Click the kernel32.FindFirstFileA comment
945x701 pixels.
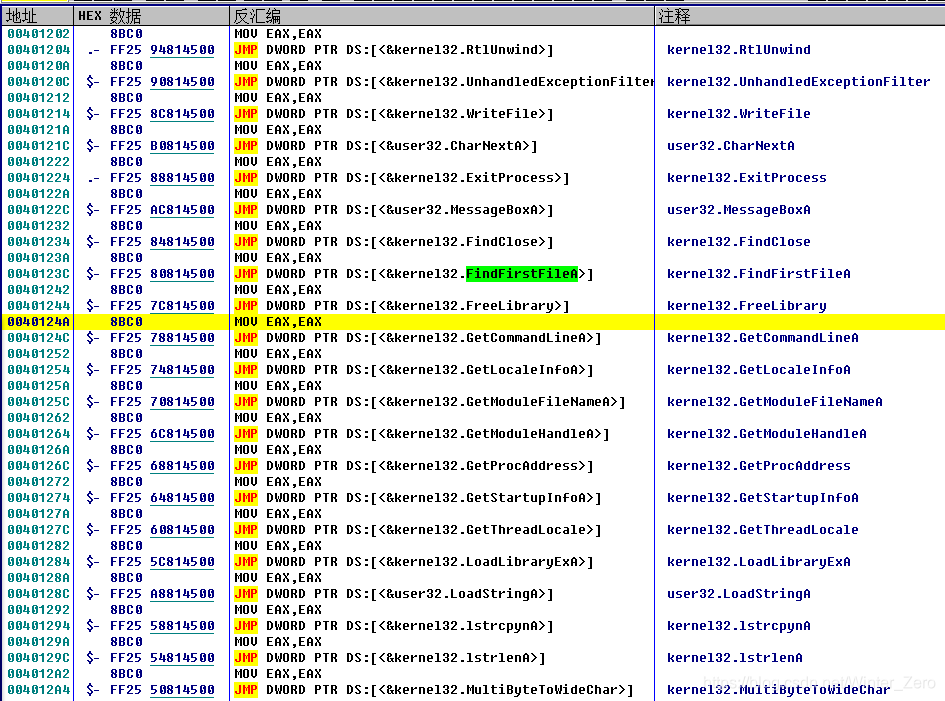[758, 274]
